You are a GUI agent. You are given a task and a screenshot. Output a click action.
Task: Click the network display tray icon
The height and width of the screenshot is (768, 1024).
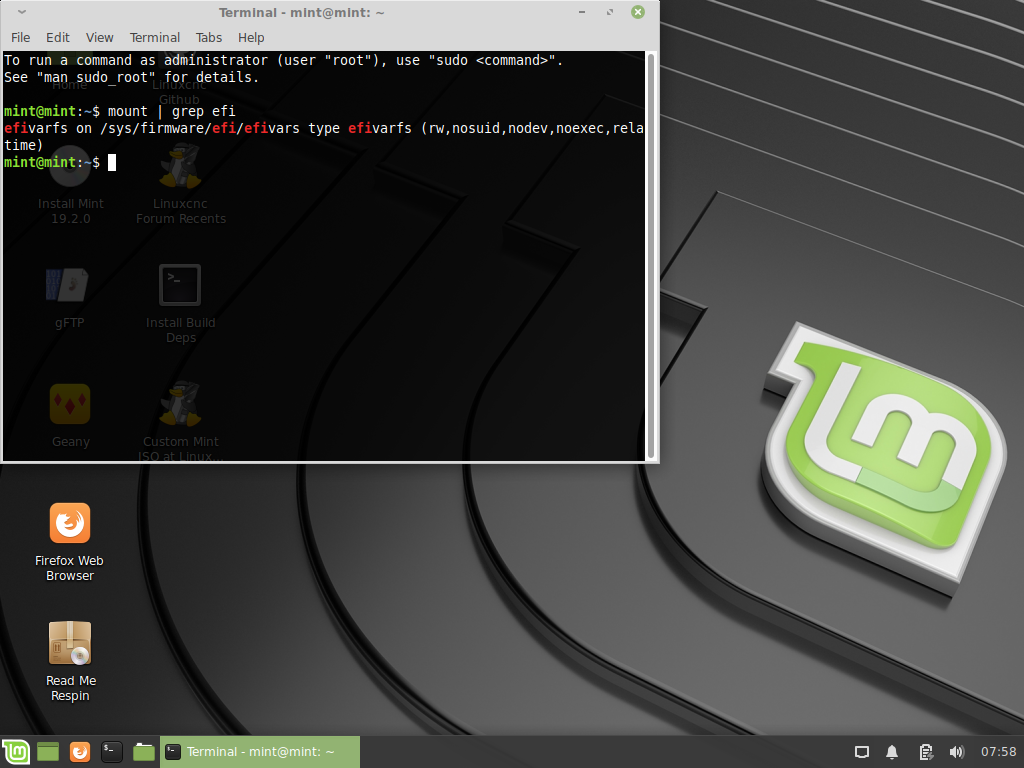point(861,752)
